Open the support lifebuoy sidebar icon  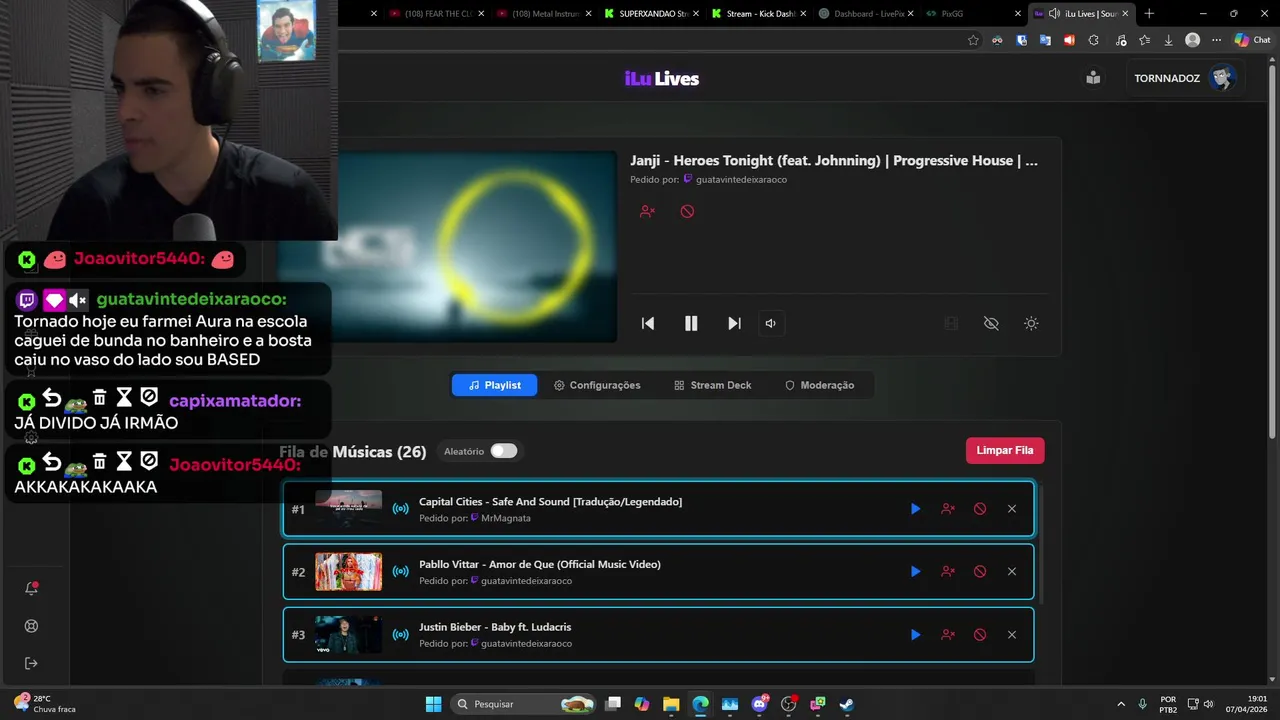click(x=31, y=626)
